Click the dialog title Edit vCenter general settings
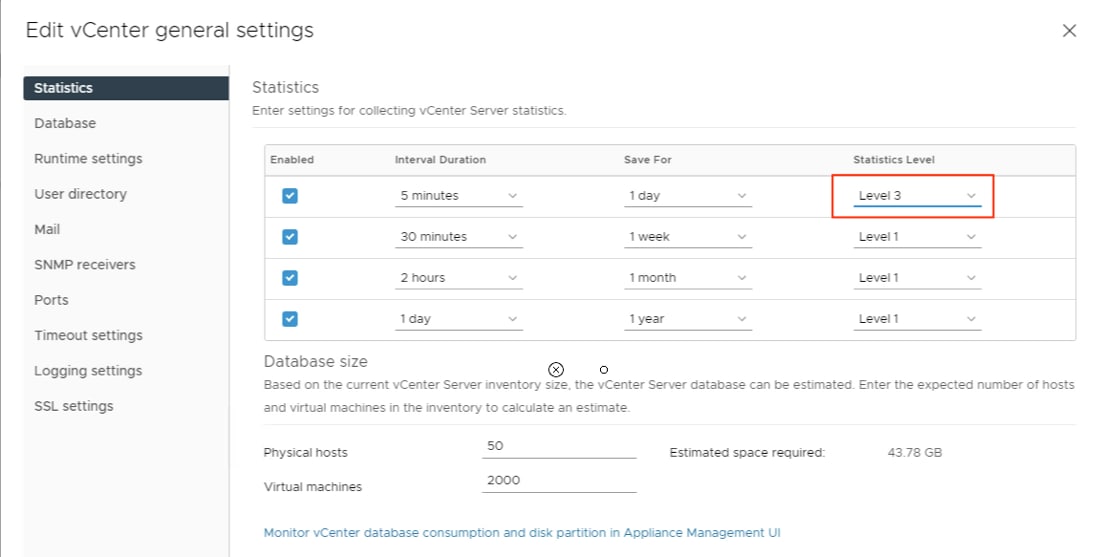This screenshot has height=557, width=1096. (x=169, y=31)
